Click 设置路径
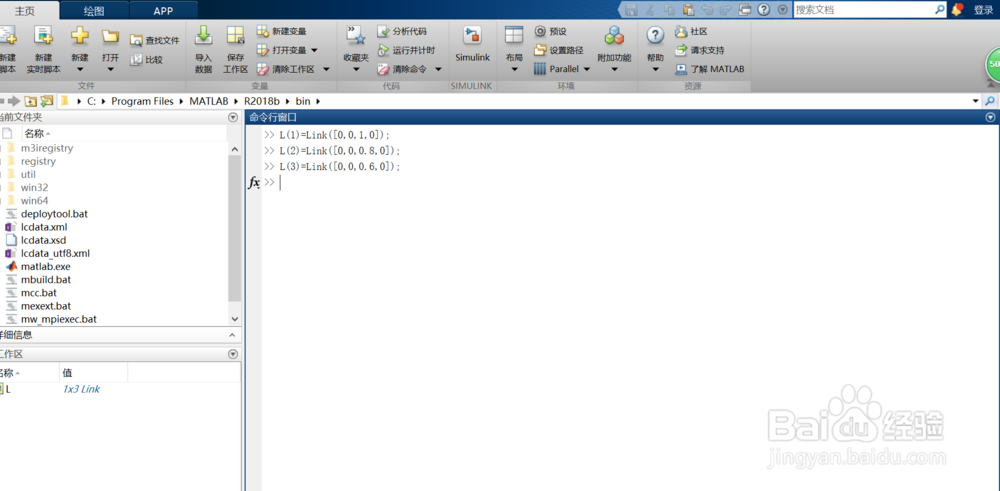Viewport: 1000px width, 491px height. tap(559, 50)
